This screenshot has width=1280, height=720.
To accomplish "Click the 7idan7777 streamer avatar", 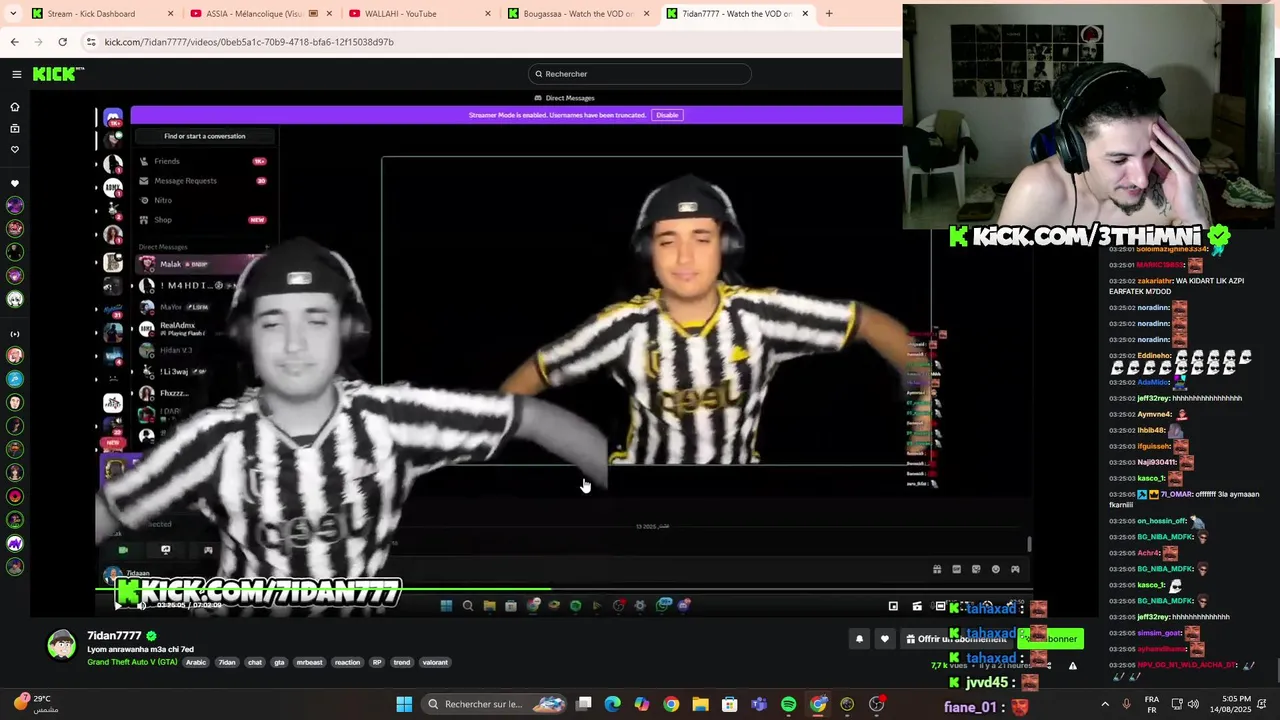I will coord(62,644).
